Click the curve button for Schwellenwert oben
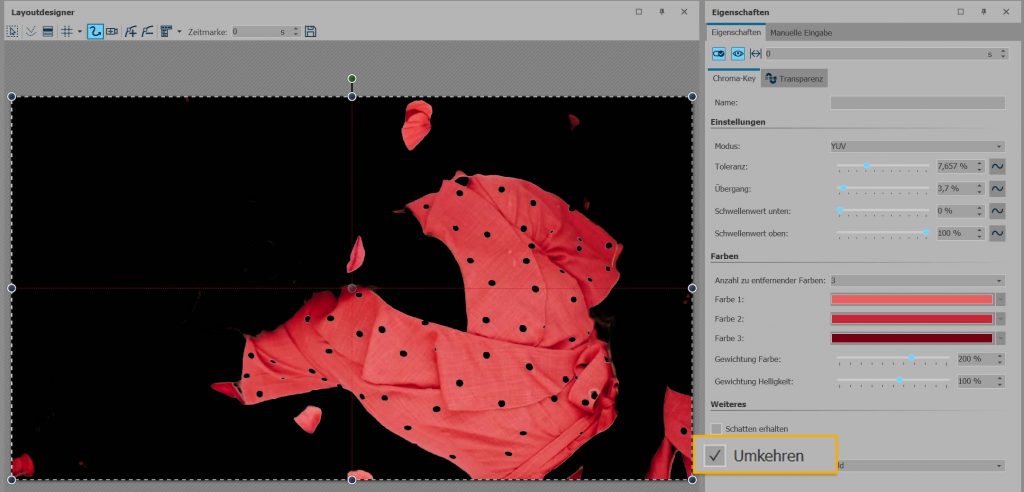This screenshot has width=1024, height=492. 997,233
